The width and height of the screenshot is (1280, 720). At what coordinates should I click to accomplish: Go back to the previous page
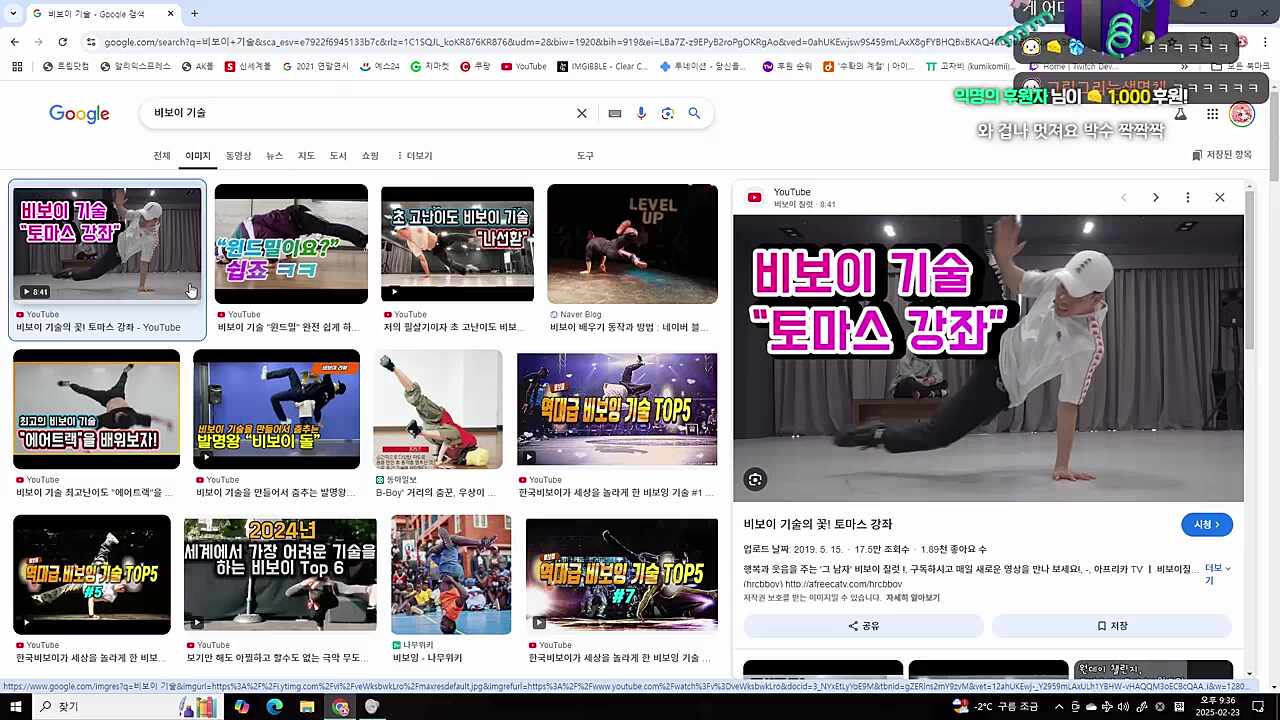pyautogui.click(x=14, y=42)
